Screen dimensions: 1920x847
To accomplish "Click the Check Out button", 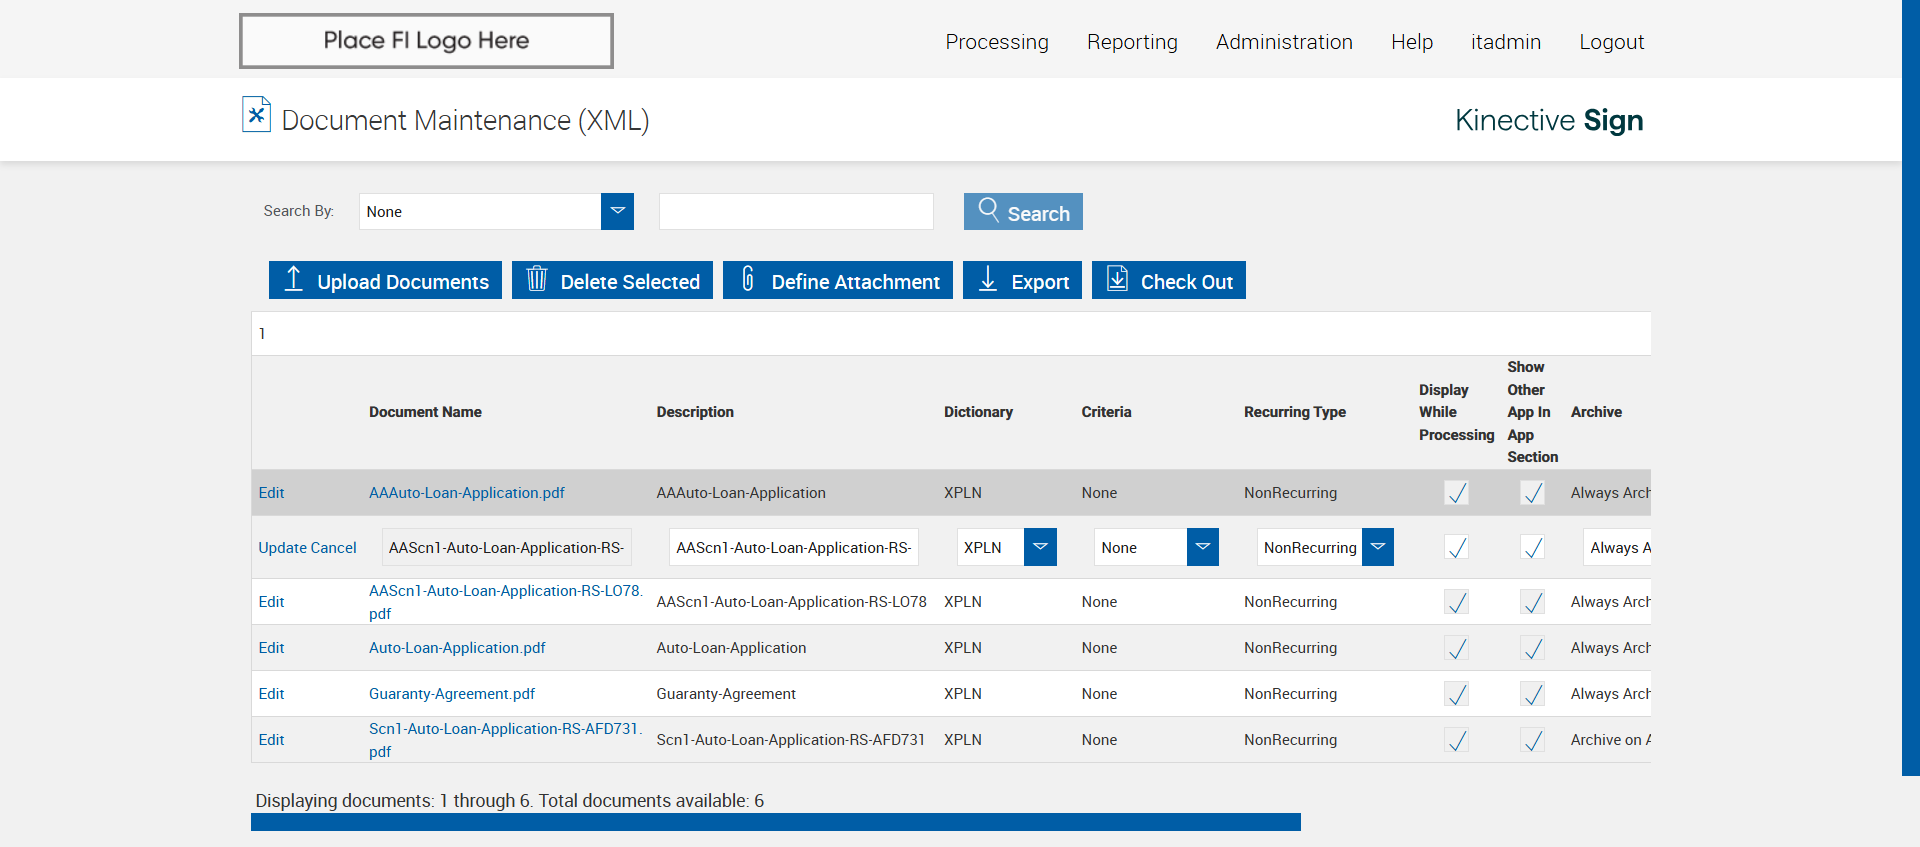I will coord(1169,280).
